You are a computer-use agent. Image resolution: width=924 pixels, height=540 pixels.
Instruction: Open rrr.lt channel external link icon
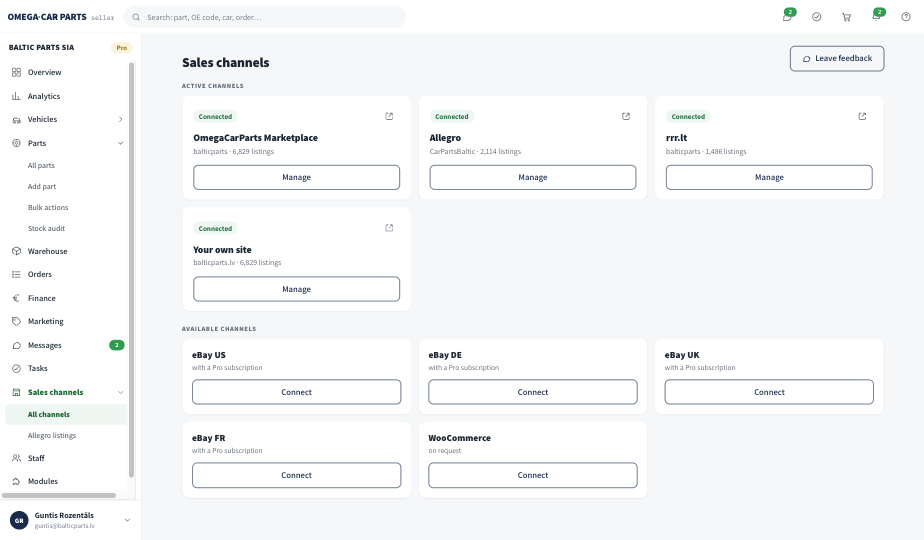pyautogui.click(x=862, y=116)
